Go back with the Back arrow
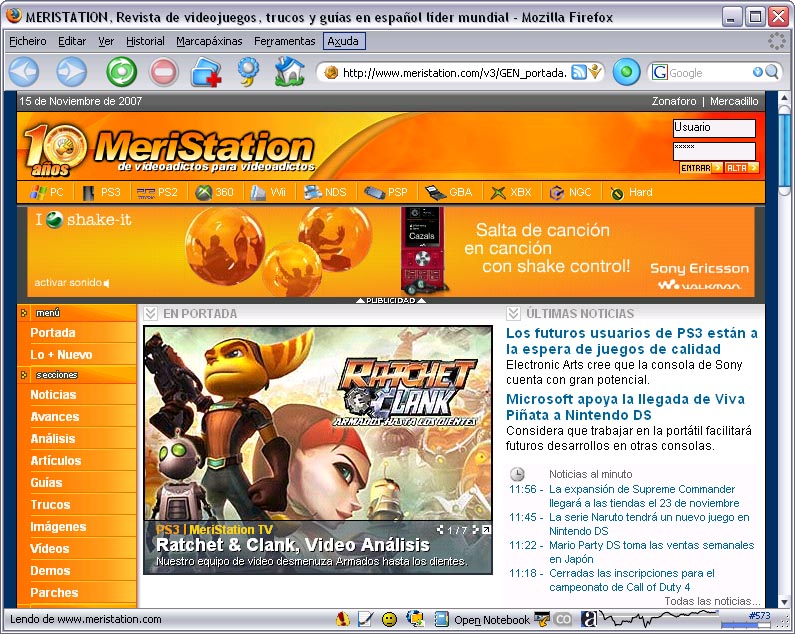The height and width of the screenshot is (634, 795). (x=24, y=72)
